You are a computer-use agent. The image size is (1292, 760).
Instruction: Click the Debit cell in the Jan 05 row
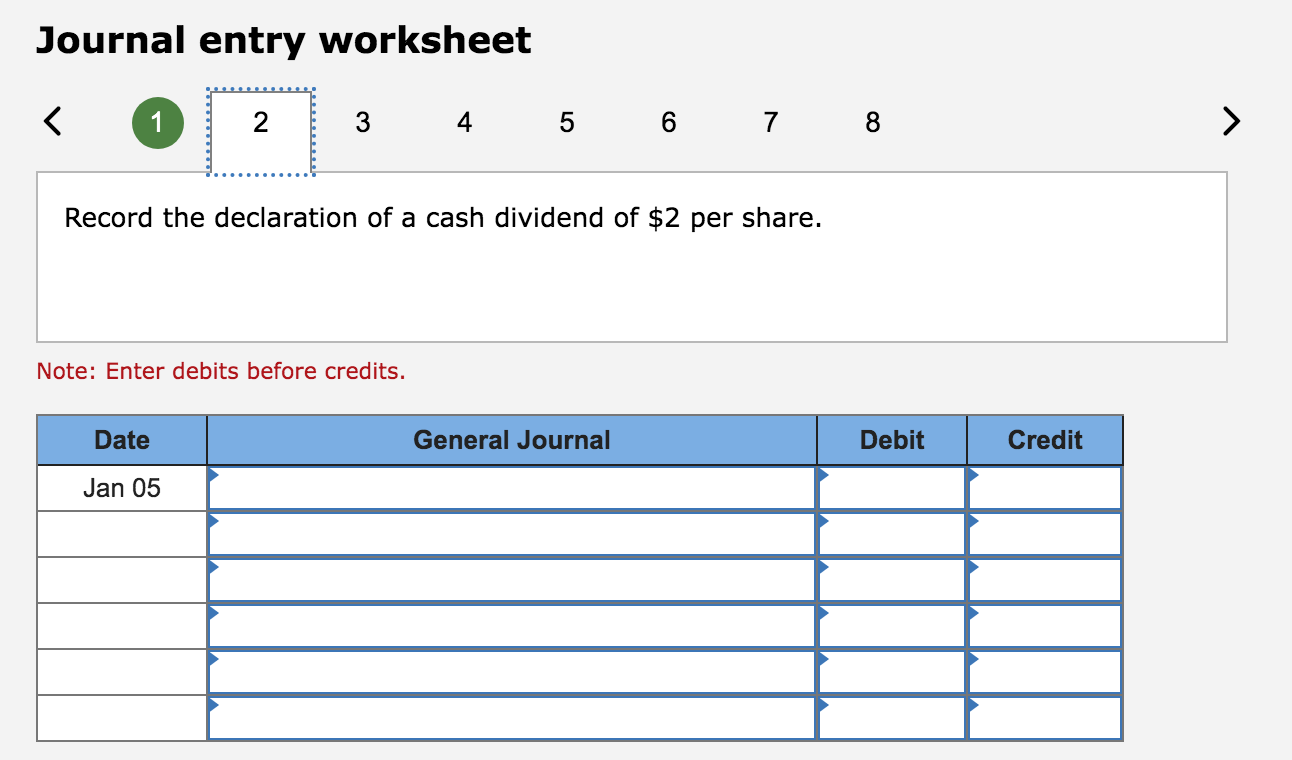[892, 488]
